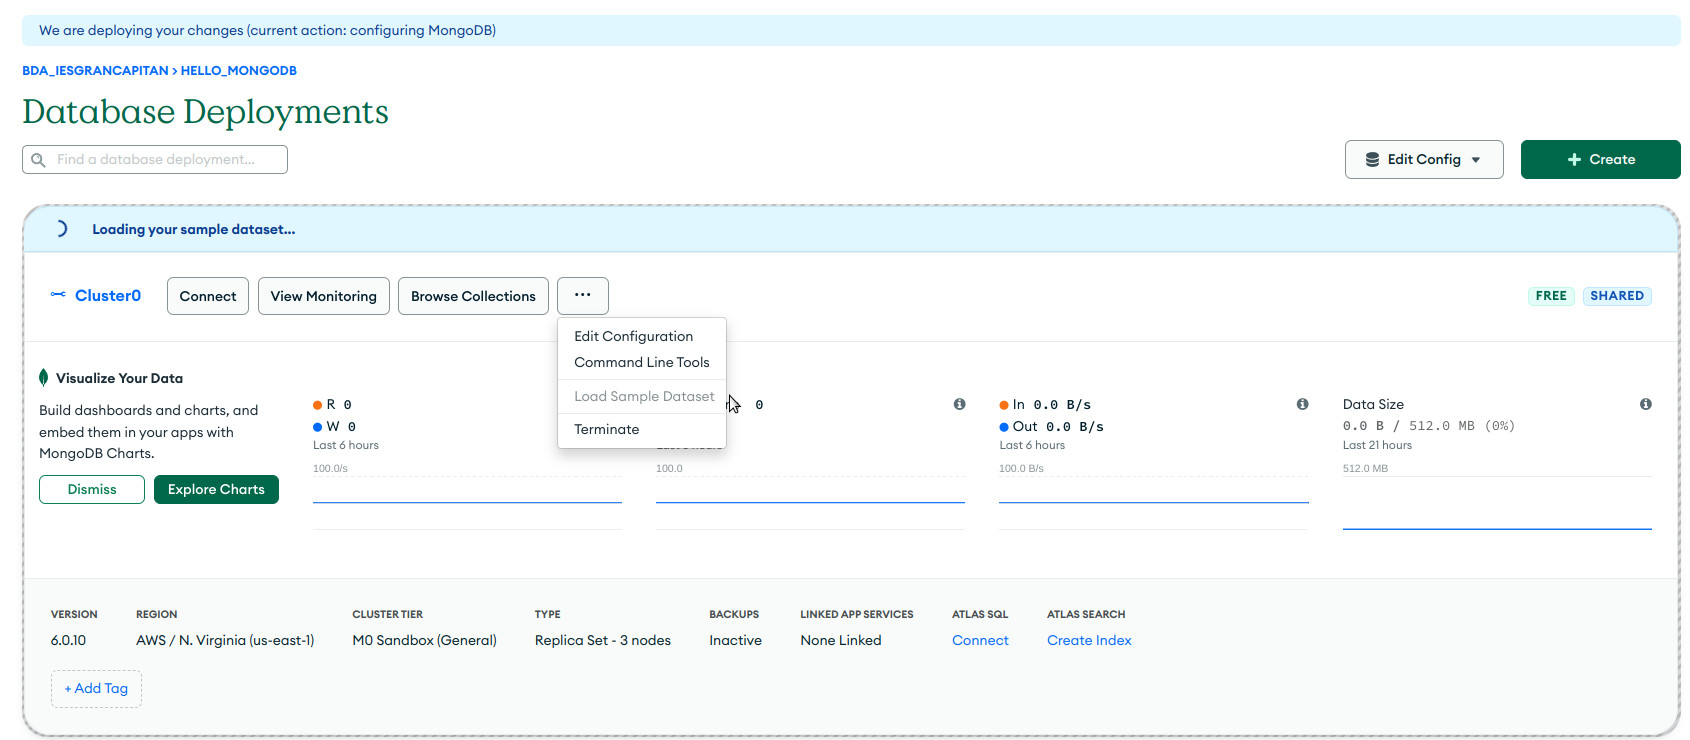The image size is (1690, 740).
Task: Click the orange In network legend dot
Action: (x=1004, y=405)
